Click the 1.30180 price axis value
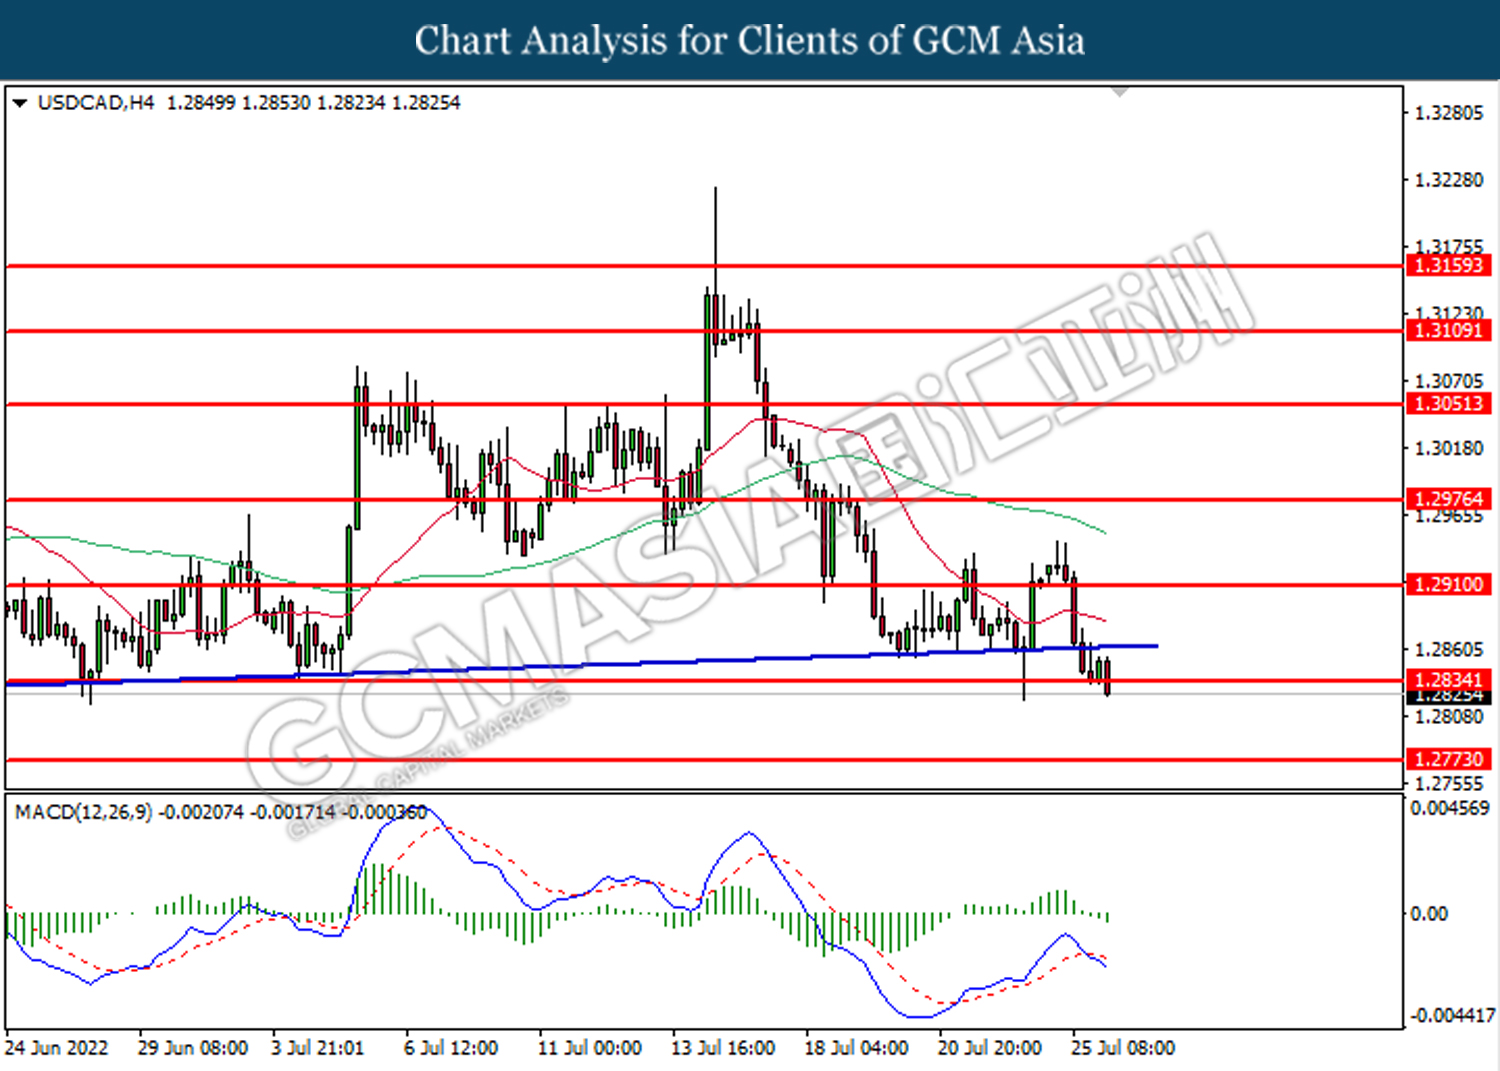The width and height of the screenshot is (1500, 1071). coord(1449,448)
